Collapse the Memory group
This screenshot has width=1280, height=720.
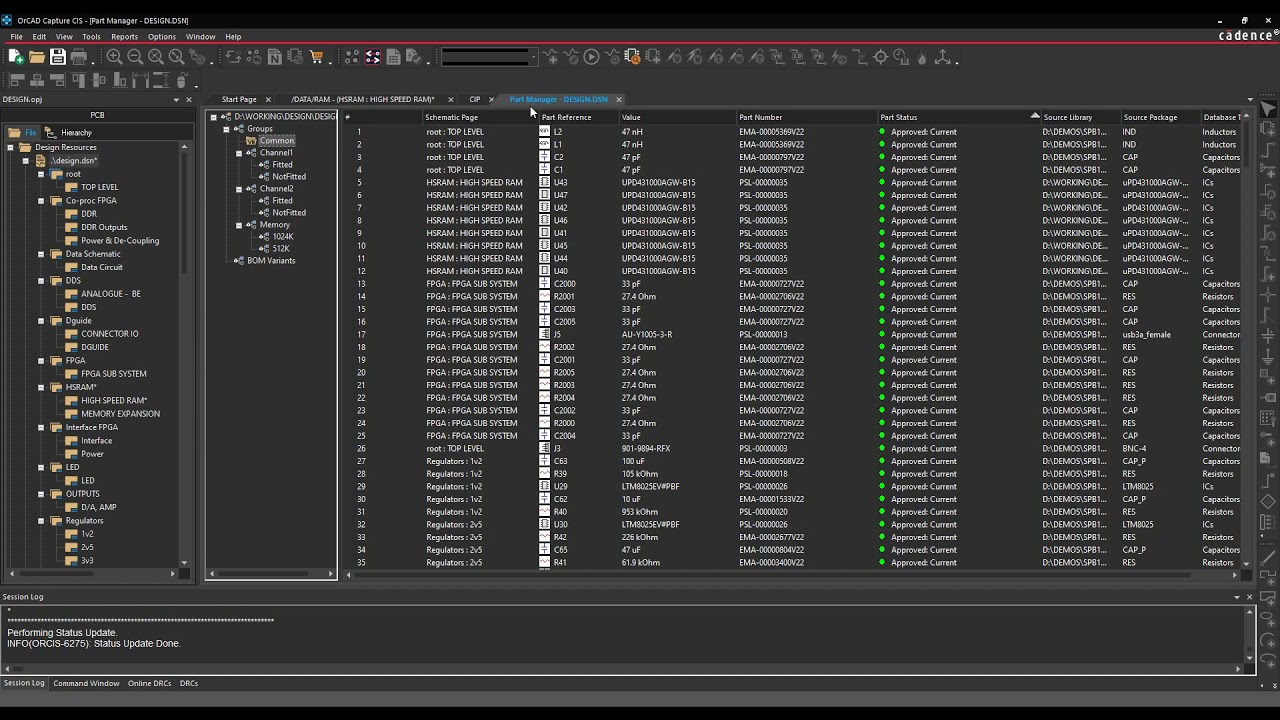coord(239,225)
